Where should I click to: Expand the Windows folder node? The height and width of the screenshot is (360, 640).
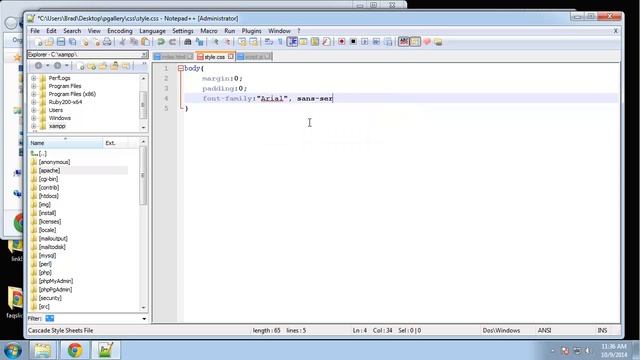click(34, 118)
